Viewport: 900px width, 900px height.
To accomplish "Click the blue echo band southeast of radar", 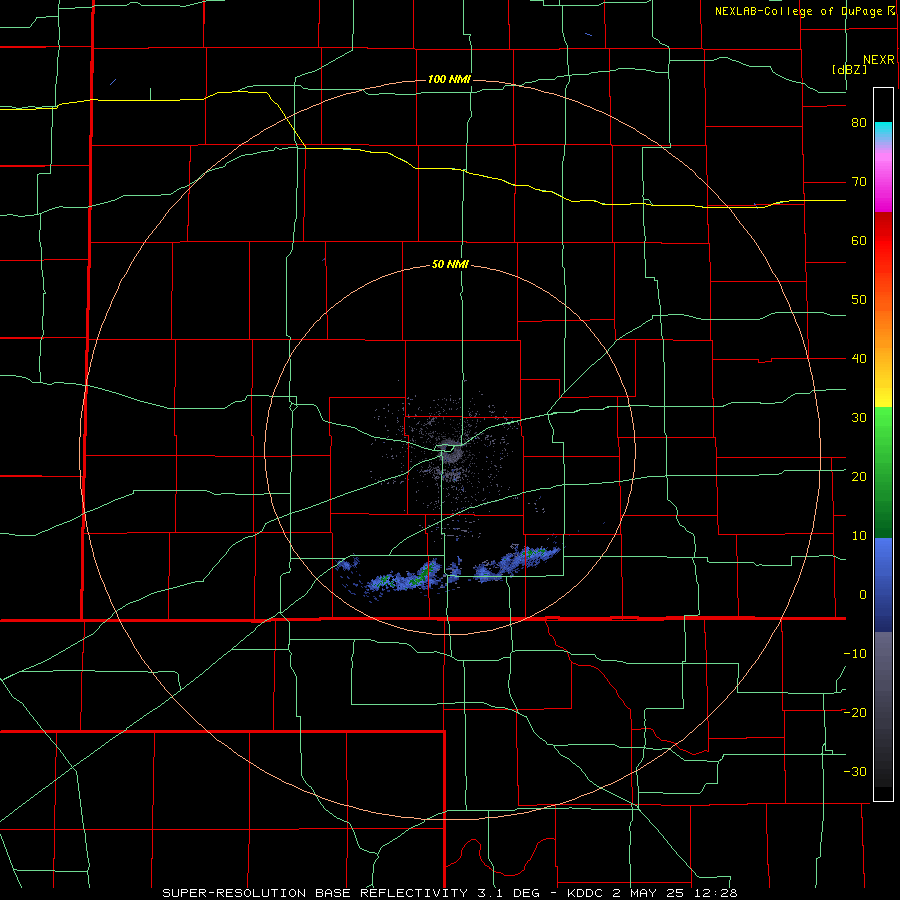I will click(x=517, y=562).
